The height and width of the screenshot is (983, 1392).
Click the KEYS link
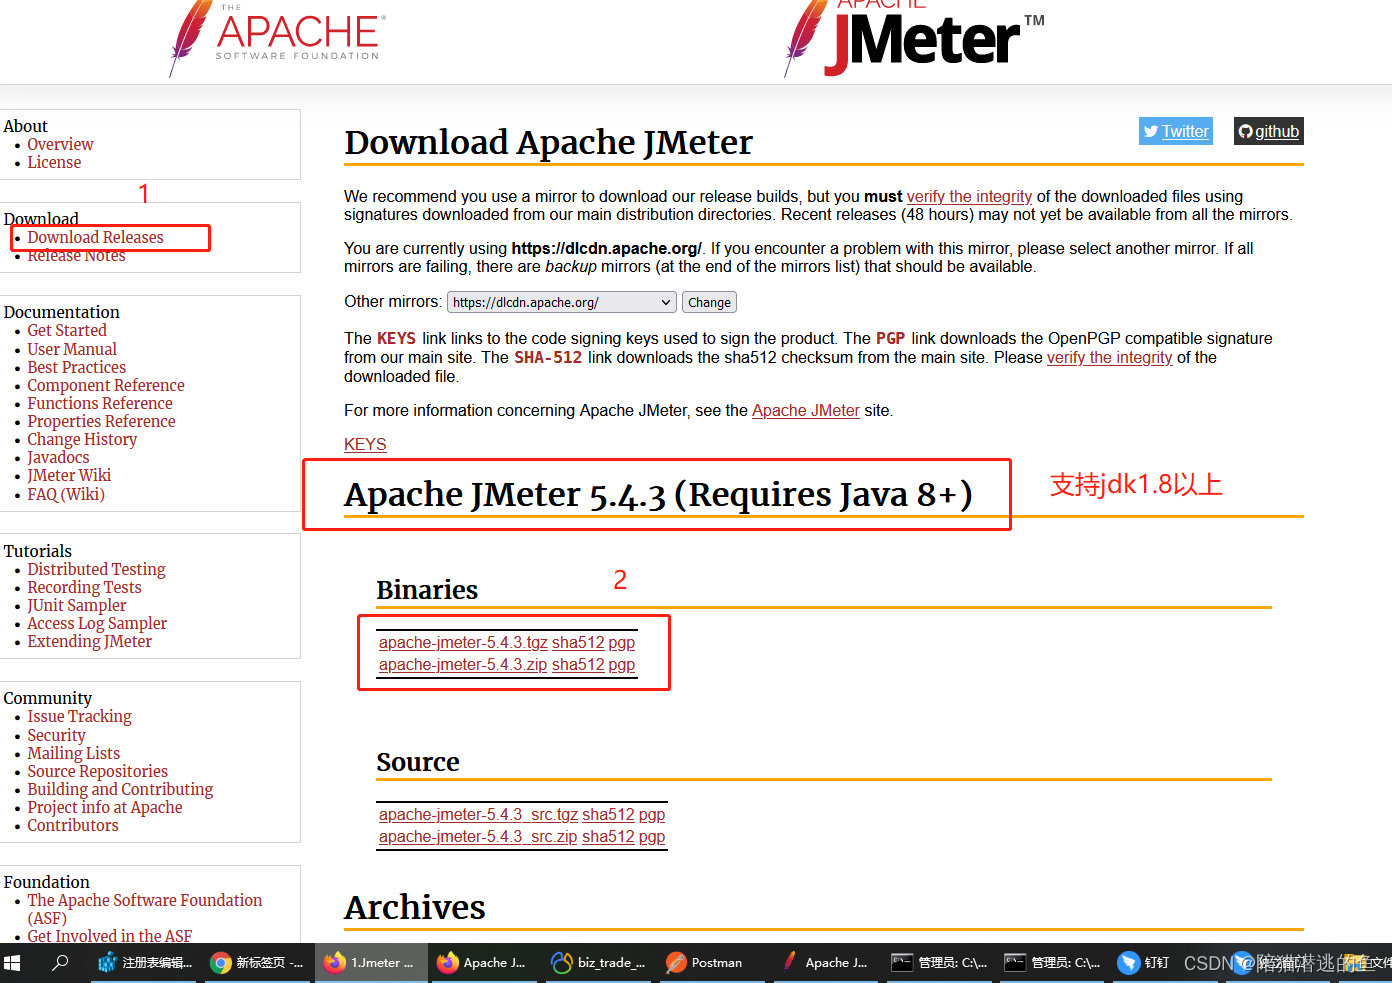pyautogui.click(x=365, y=444)
